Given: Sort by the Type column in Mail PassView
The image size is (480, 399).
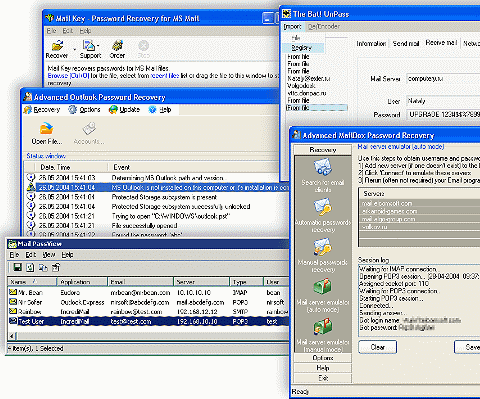Looking at the screenshot, I should [x=246, y=282].
